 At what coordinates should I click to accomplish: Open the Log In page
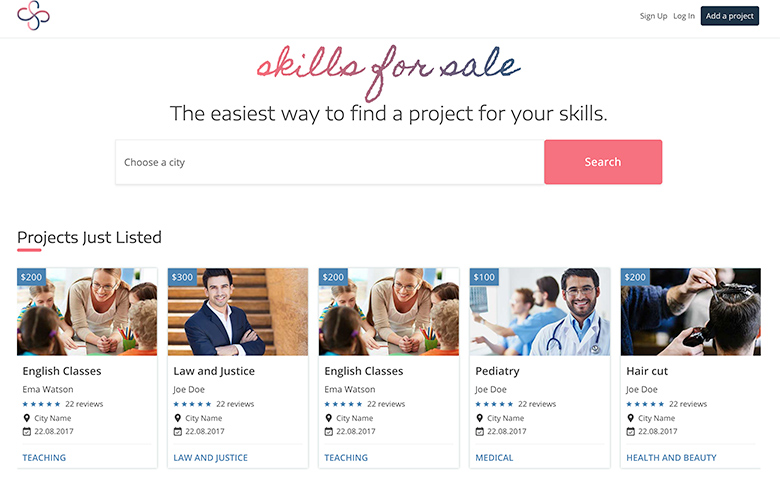(684, 16)
